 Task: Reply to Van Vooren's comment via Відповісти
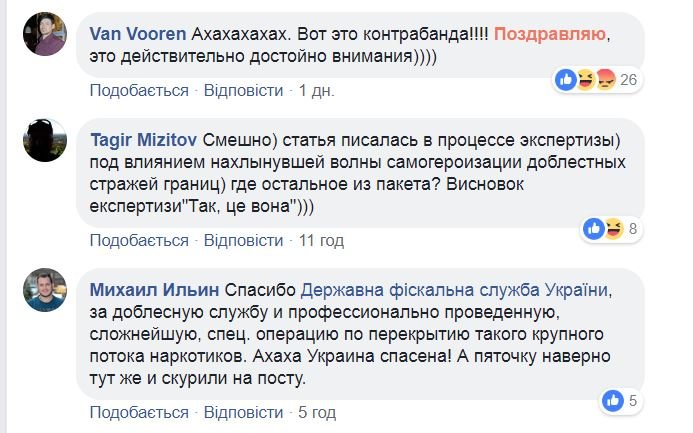(243, 90)
